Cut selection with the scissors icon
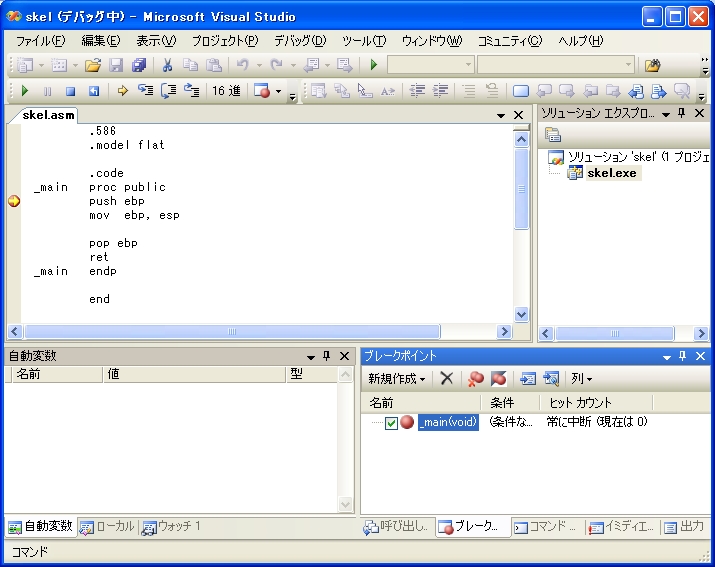This screenshot has height=567, width=715. point(167,65)
